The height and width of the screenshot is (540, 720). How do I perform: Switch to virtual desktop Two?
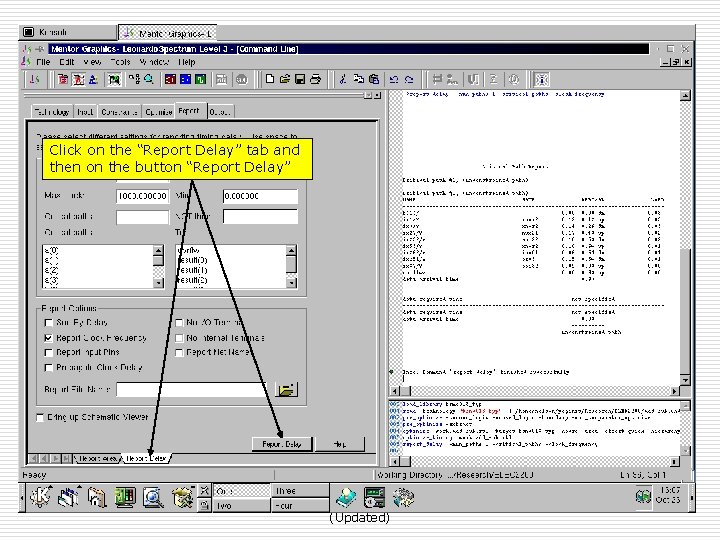(242, 506)
